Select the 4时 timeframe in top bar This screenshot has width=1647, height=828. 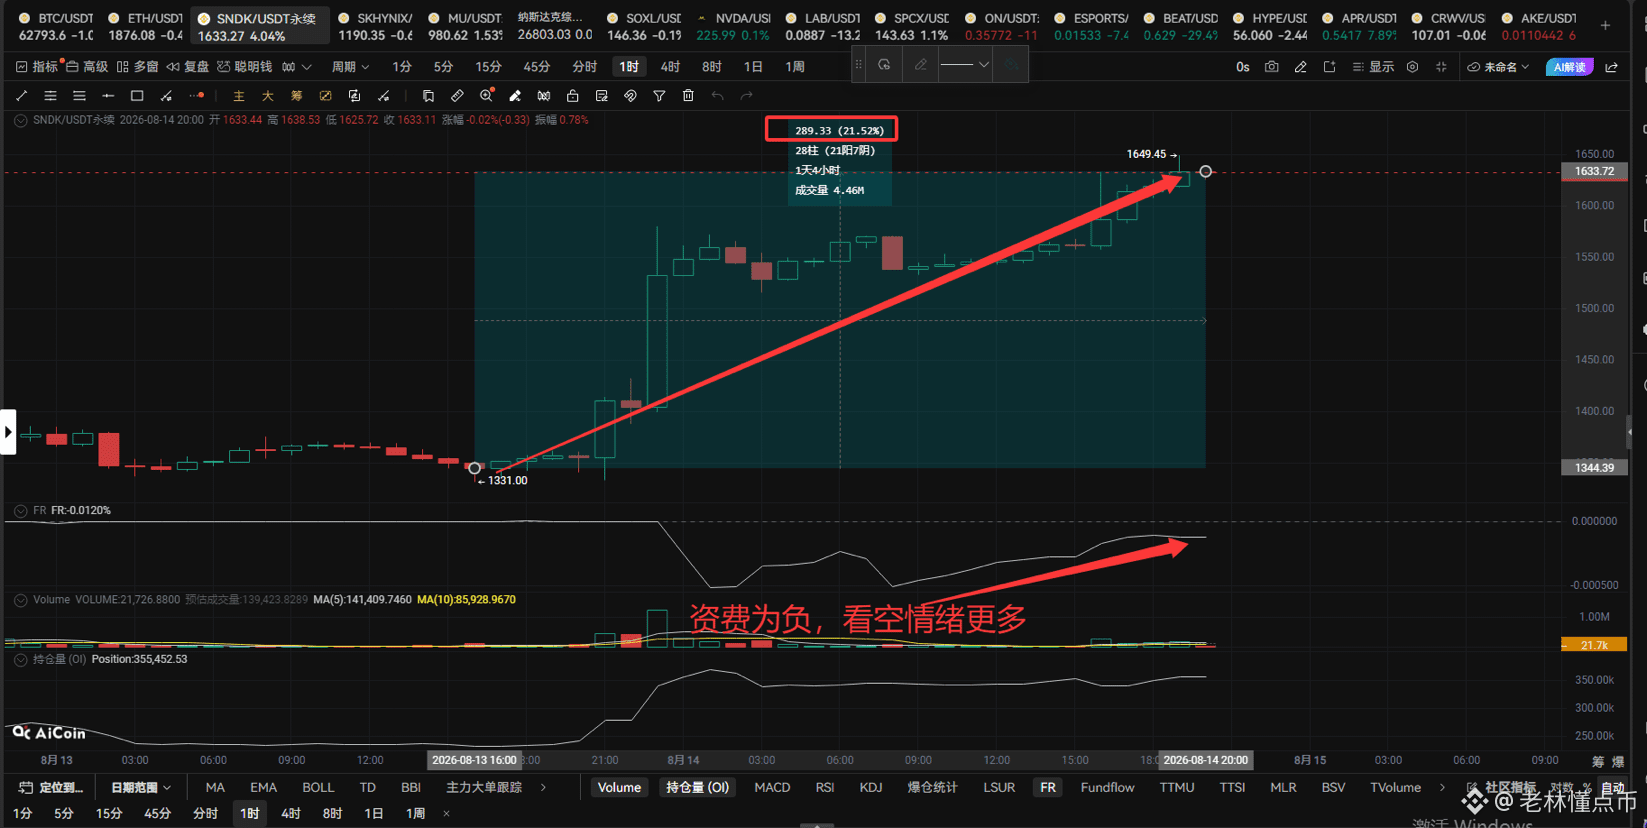click(x=670, y=67)
